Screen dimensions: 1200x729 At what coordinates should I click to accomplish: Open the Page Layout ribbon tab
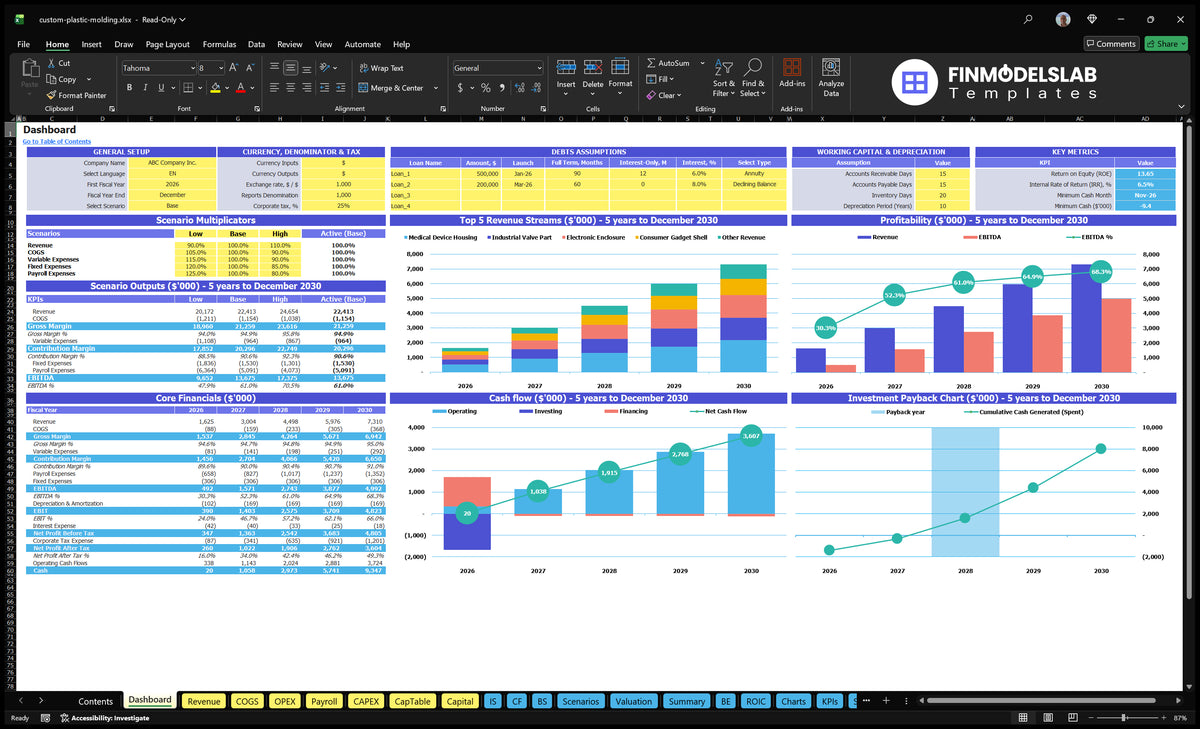click(x=167, y=44)
